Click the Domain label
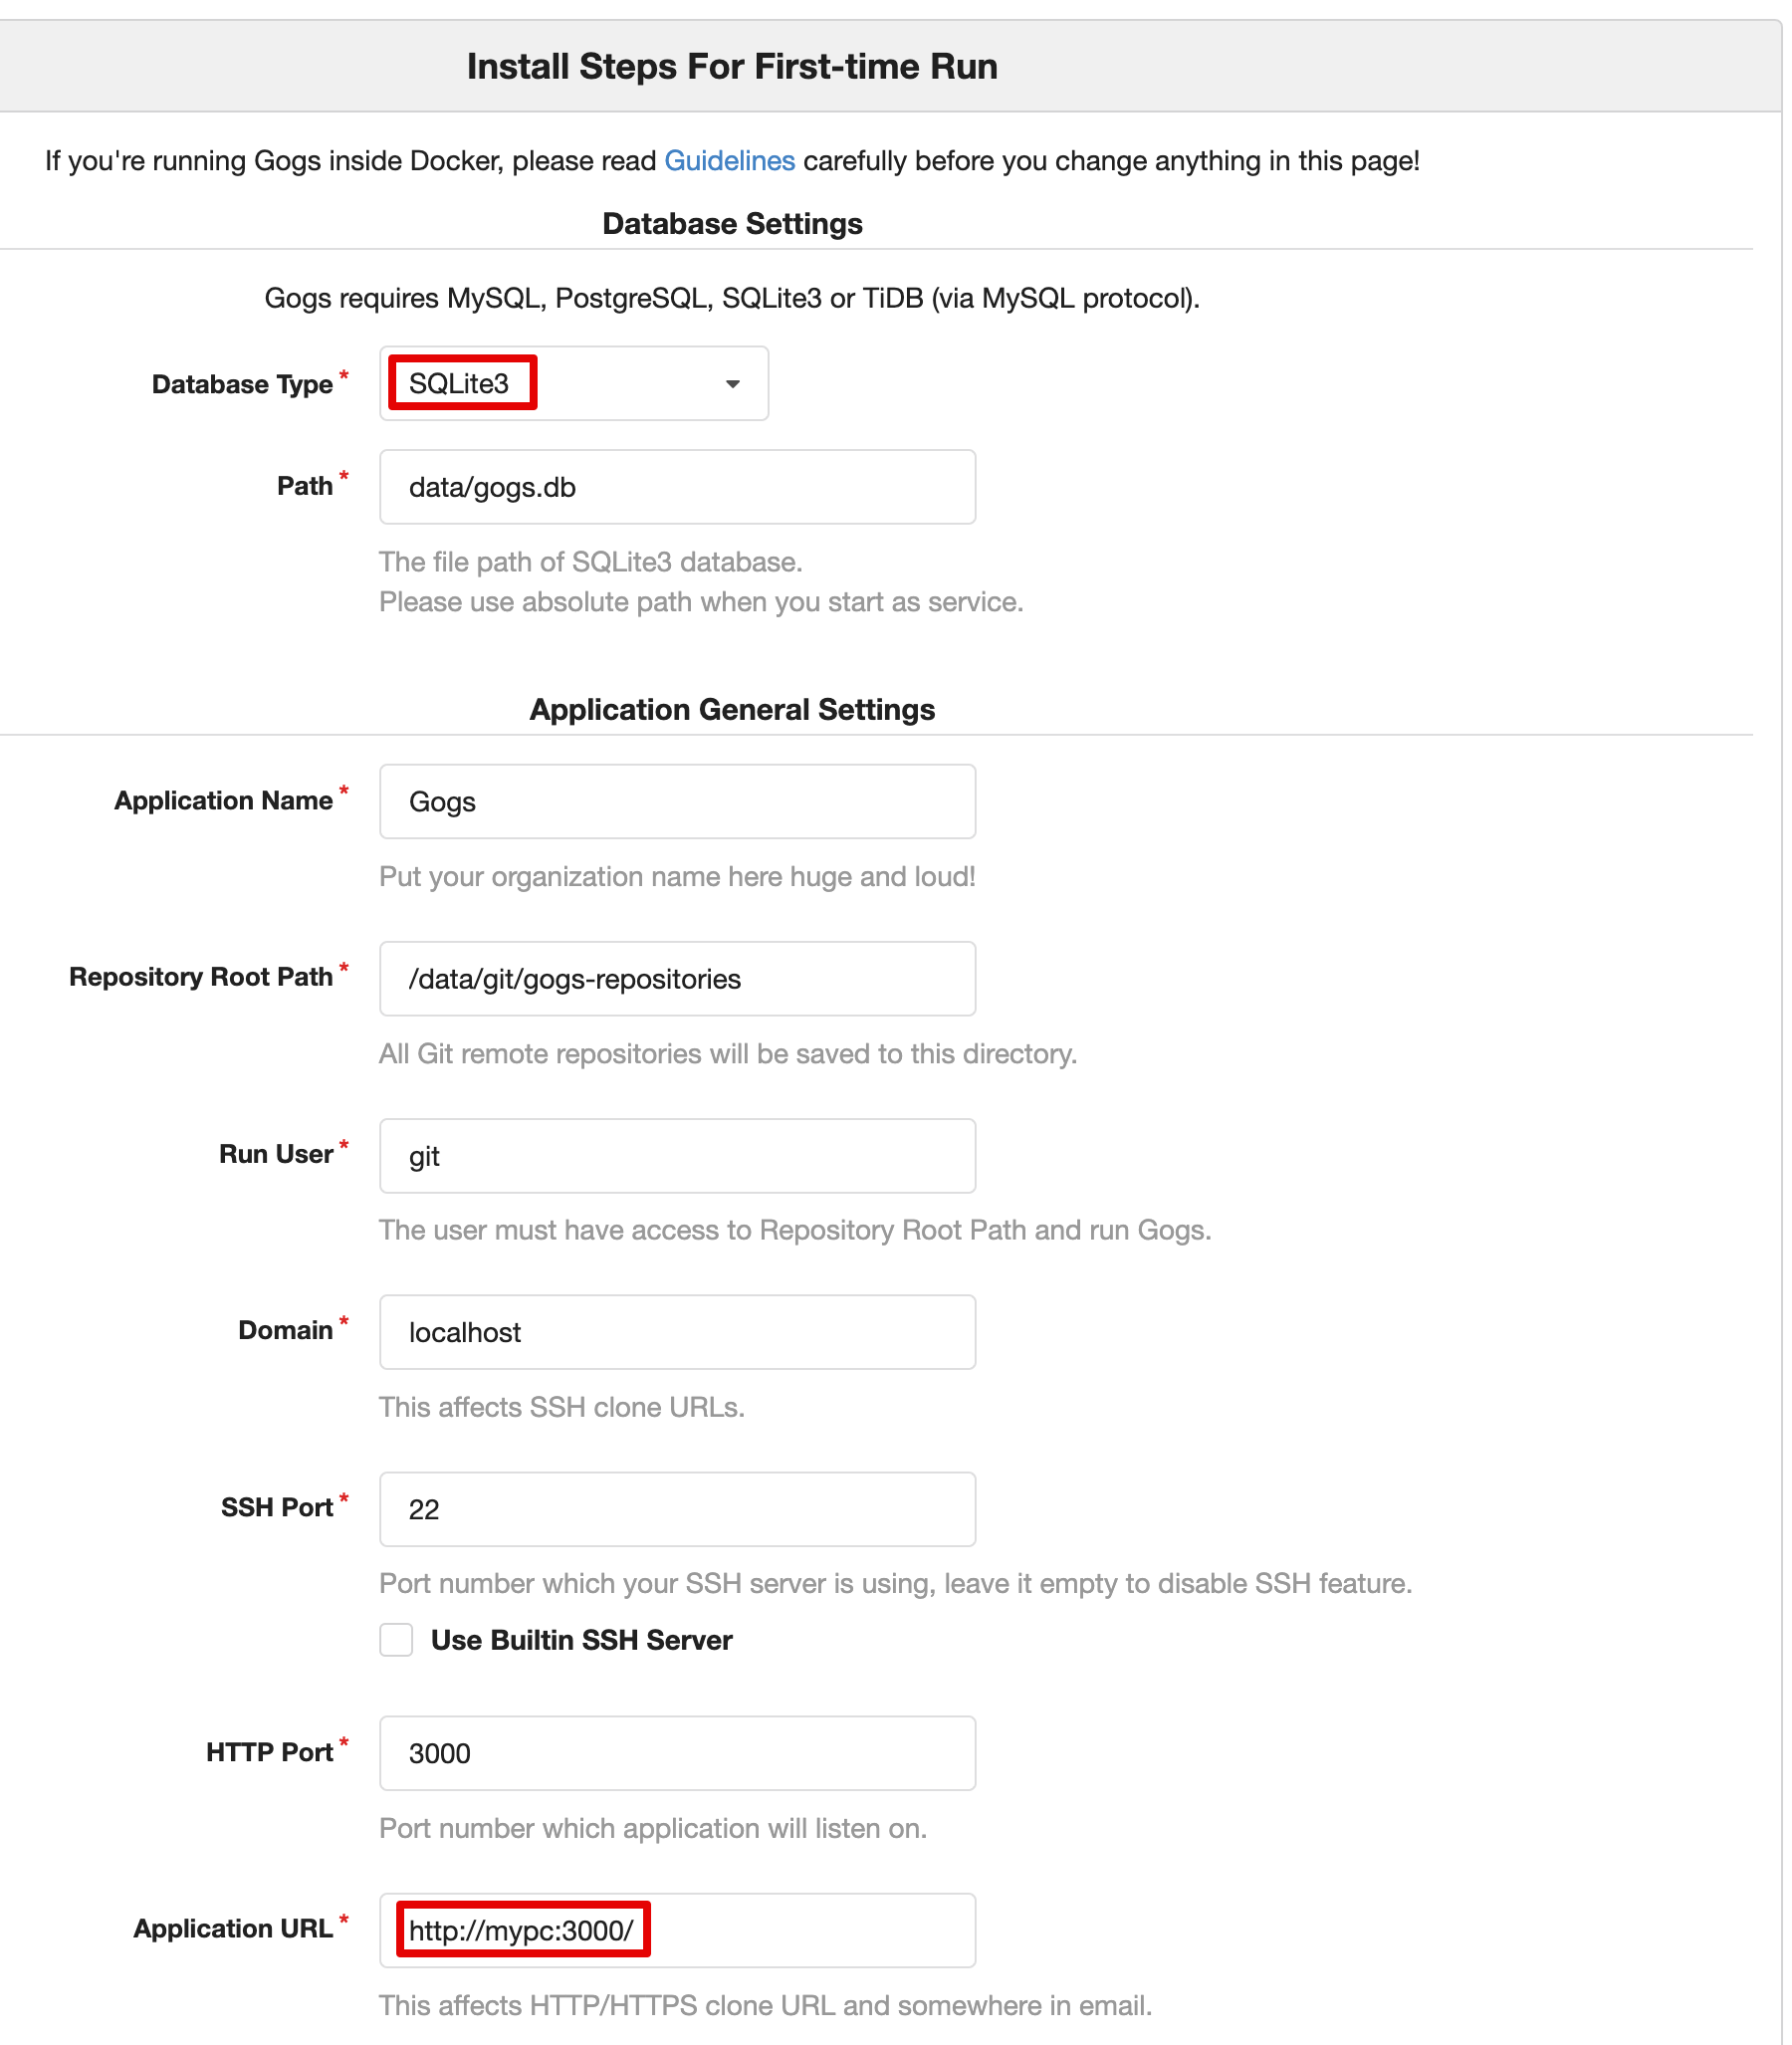 285,1331
